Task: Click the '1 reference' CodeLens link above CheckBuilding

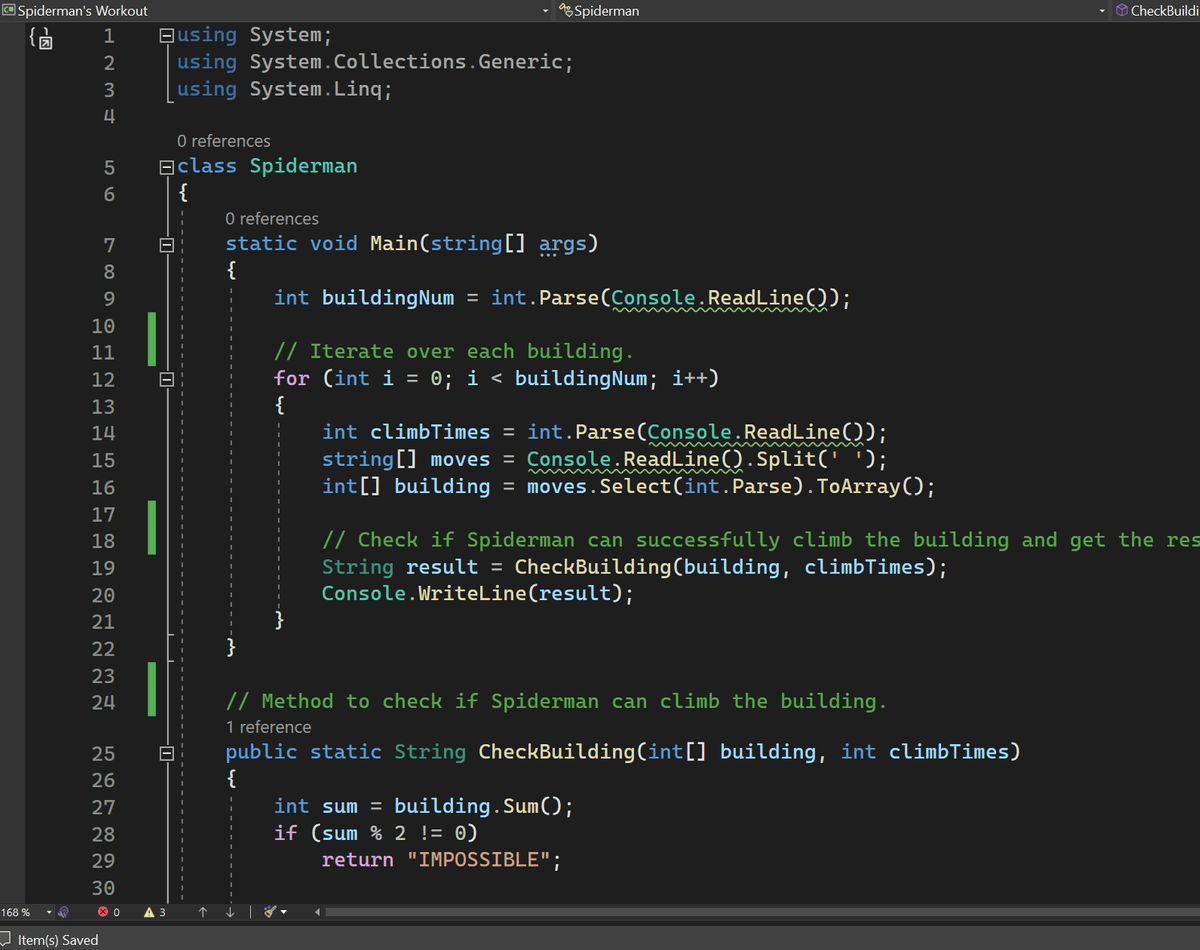Action: [x=268, y=727]
